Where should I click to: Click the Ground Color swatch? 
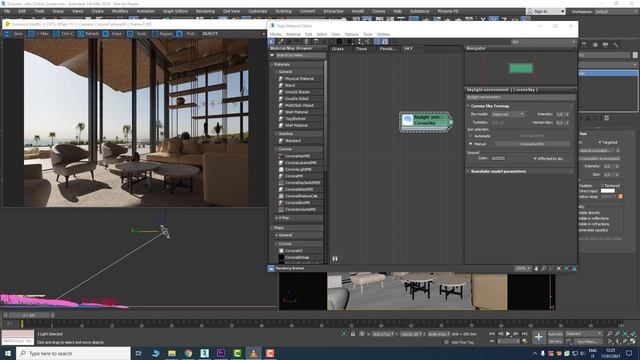[498, 158]
